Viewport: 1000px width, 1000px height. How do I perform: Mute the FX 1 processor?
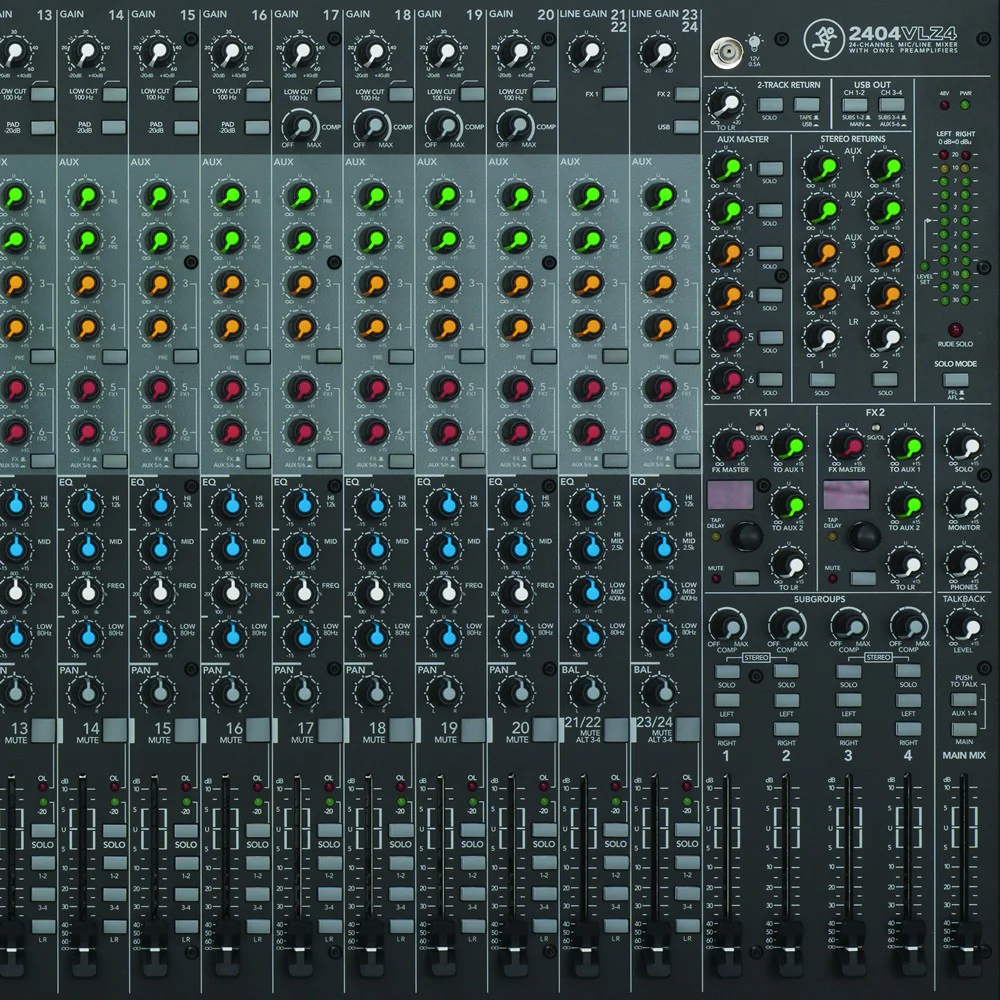coord(746,578)
